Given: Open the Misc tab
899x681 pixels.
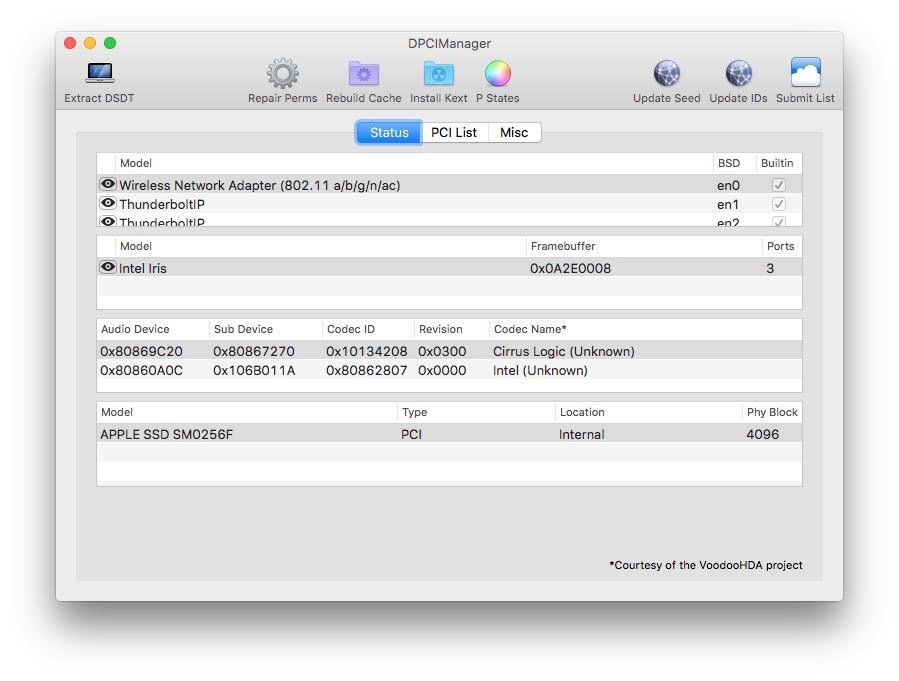Looking at the screenshot, I should [514, 132].
